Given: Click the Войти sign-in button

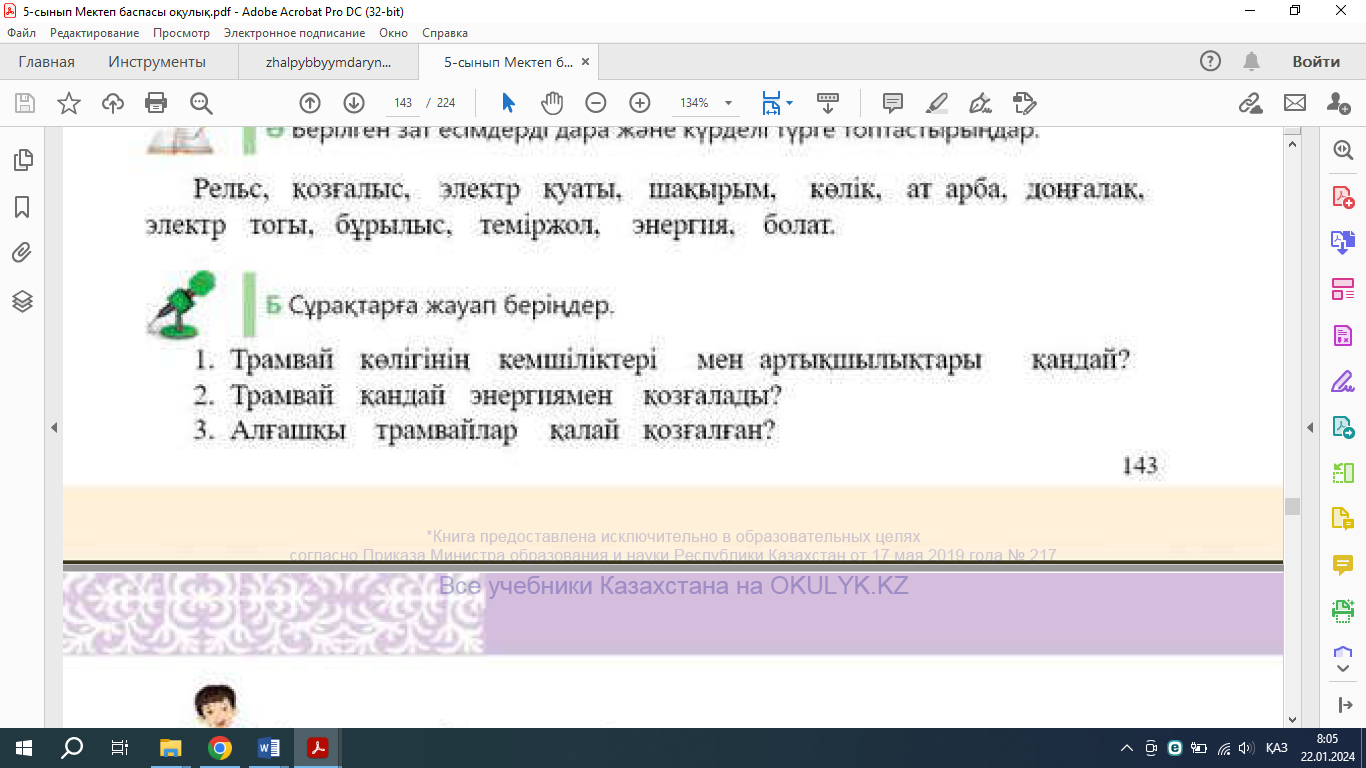Looking at the screenshot, I should [1316, 62].
